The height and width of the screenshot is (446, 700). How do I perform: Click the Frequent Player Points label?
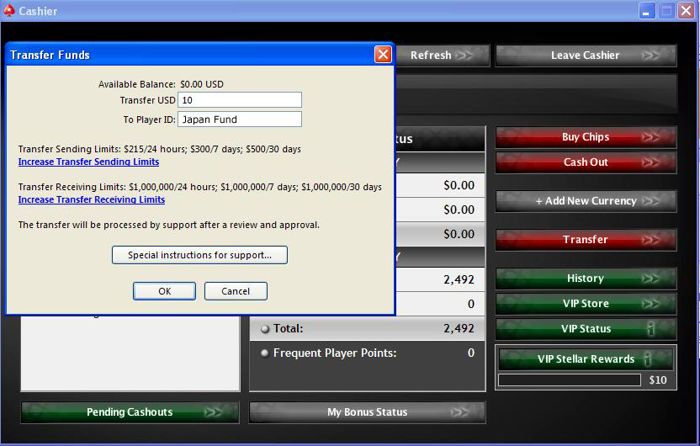(335, 353)
